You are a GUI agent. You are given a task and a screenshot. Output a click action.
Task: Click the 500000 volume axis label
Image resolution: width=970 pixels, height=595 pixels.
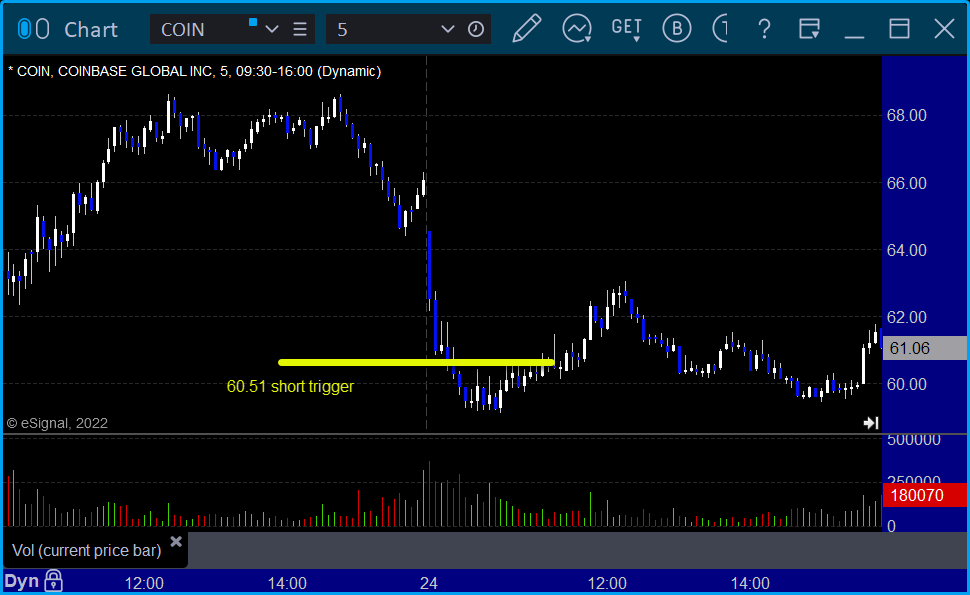(x=914, y=440)
